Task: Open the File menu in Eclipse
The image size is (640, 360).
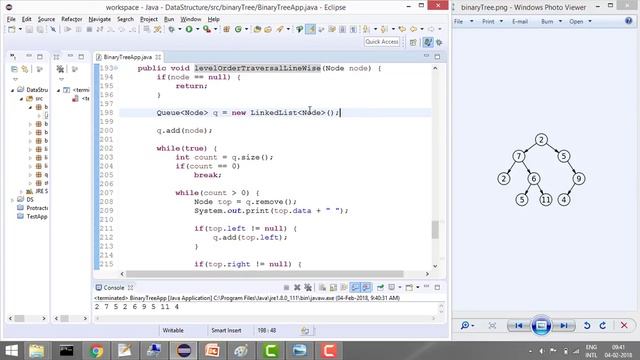Action: (x=11, y=19)
